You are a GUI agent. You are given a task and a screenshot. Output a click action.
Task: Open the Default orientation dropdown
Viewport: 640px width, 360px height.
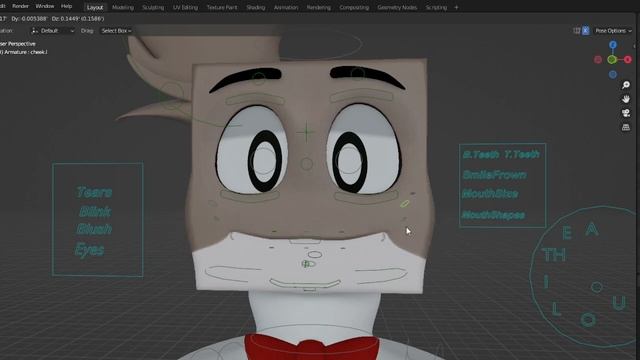53,31
